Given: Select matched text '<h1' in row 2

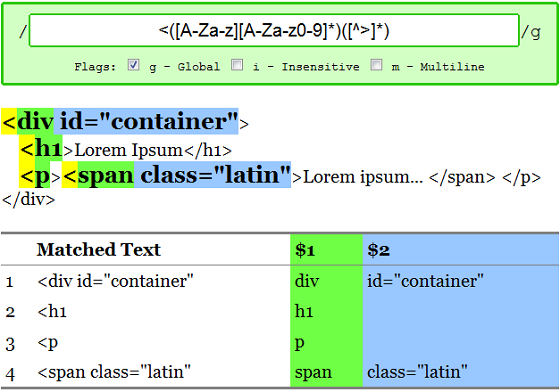Looking at the screenshot, I should tap(52, 312).
